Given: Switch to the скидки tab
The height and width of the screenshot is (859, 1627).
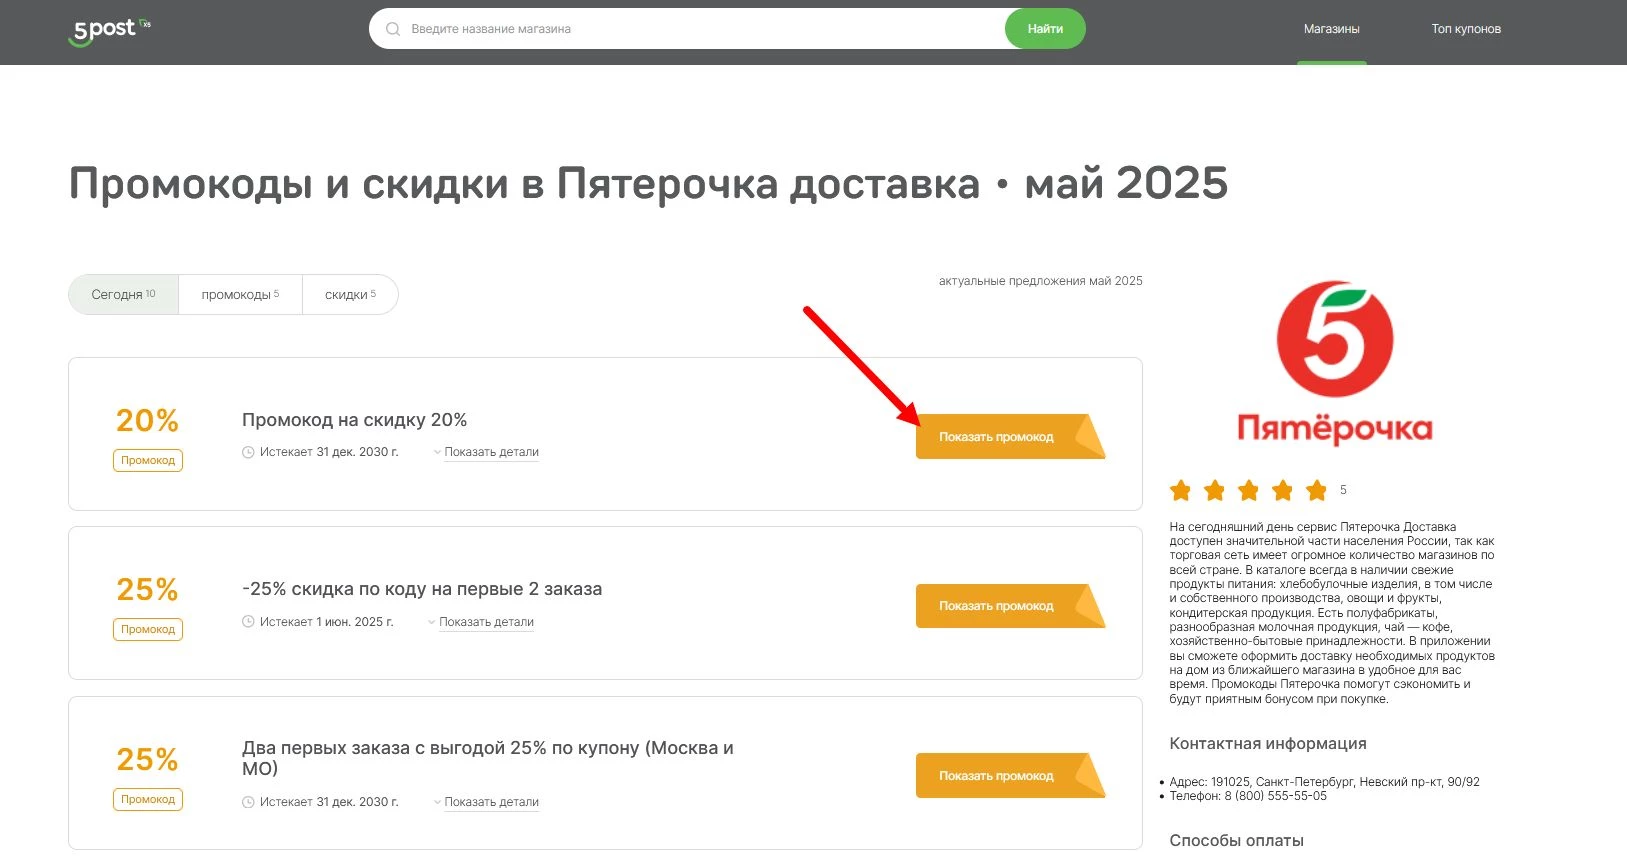Looking at the screenshot, I should pos(349,294).
